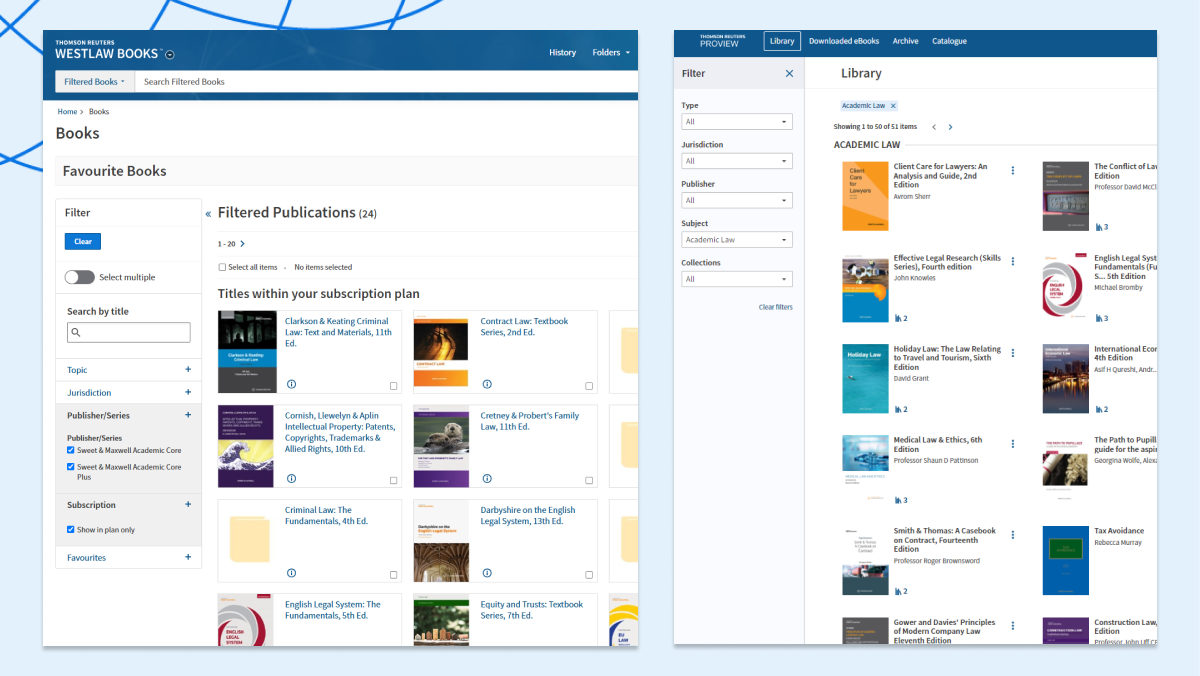The image size is (1200, 676).
Task: Uncheck Show in plan only checkbox
Action: pyautogui.click(x=71, y=530)
